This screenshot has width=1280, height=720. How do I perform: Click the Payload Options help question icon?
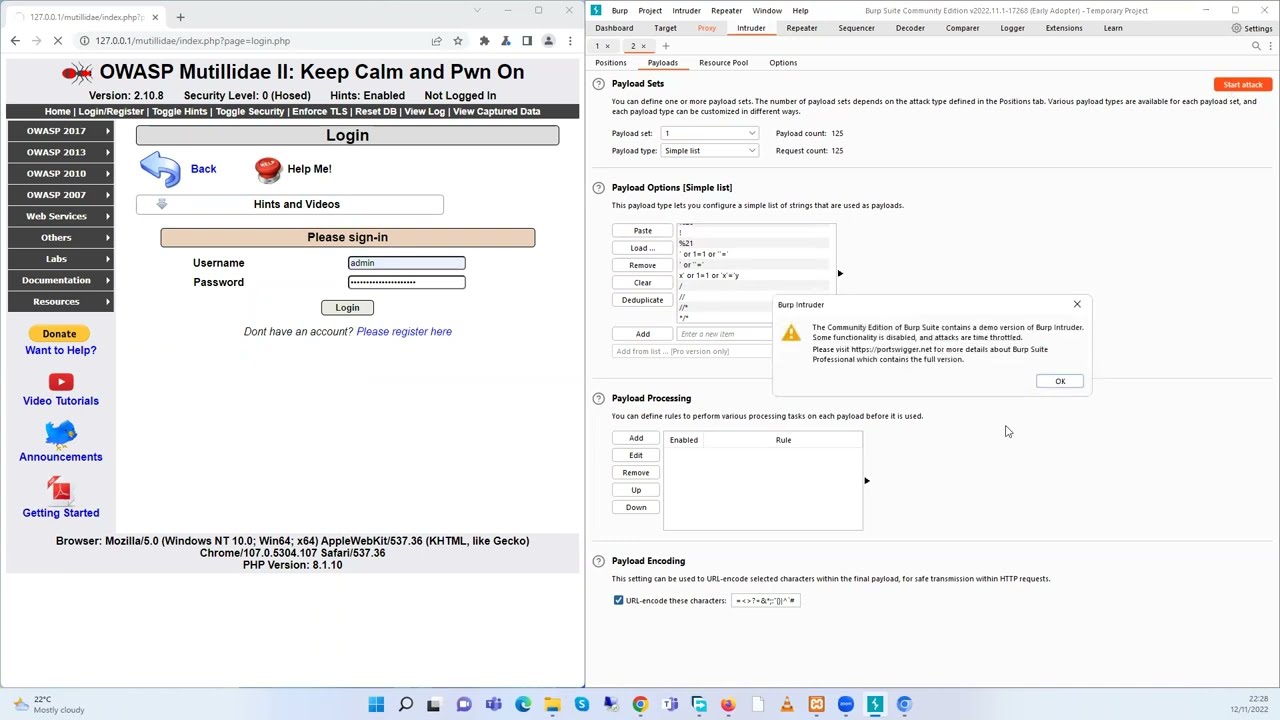point(598,187)
